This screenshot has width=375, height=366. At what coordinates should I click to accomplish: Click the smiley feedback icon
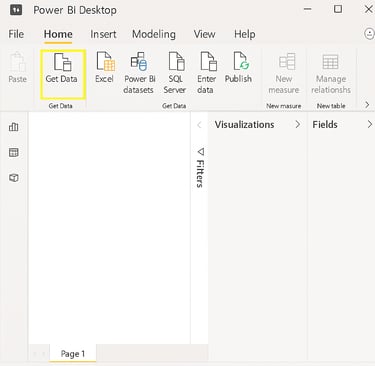369,34
